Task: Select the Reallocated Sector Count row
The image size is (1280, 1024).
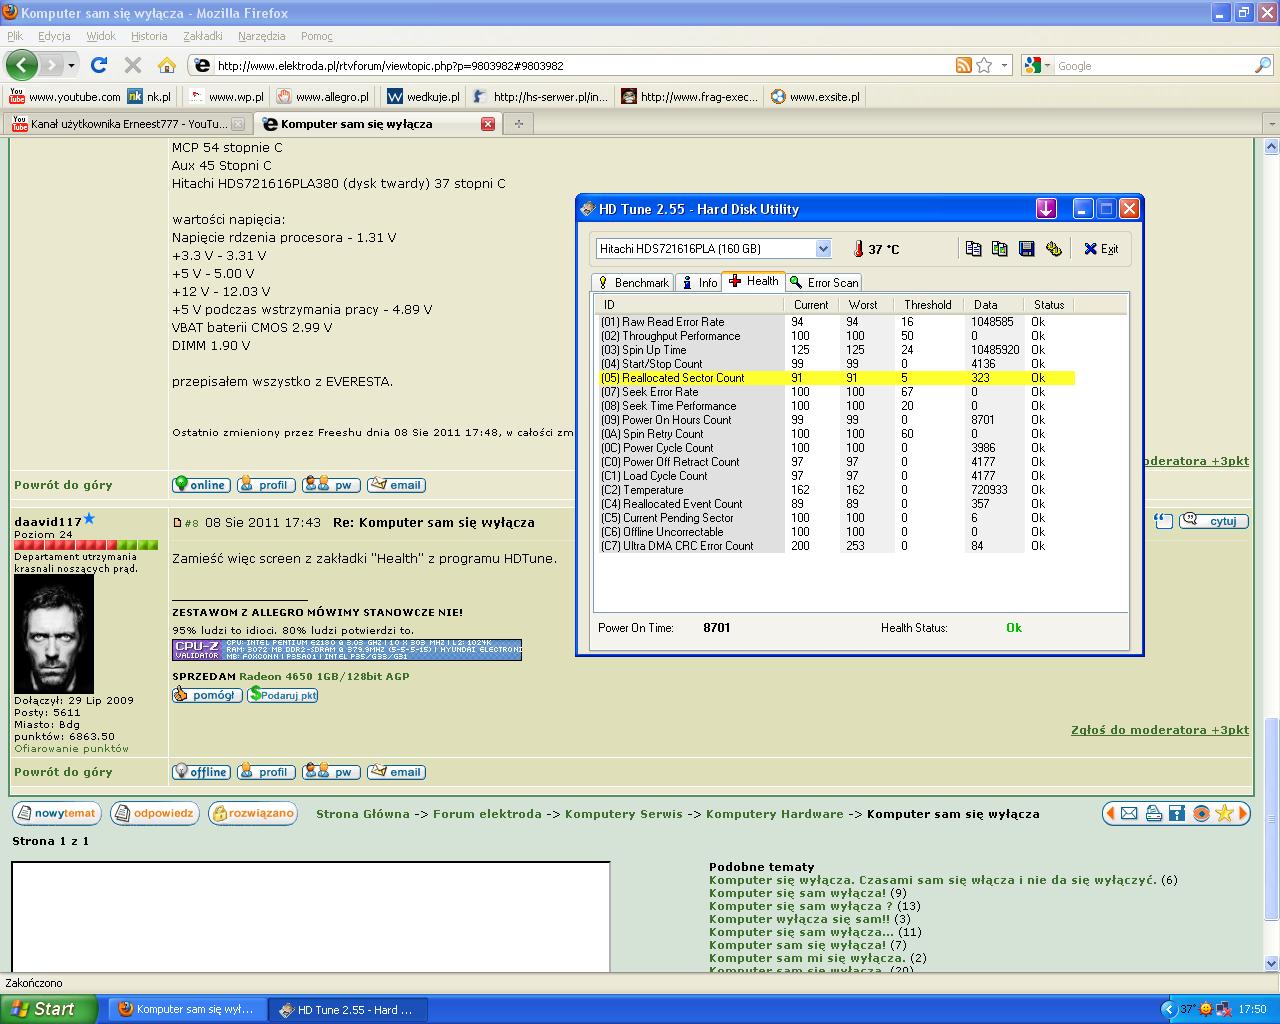Action: [x=836, y=378]
